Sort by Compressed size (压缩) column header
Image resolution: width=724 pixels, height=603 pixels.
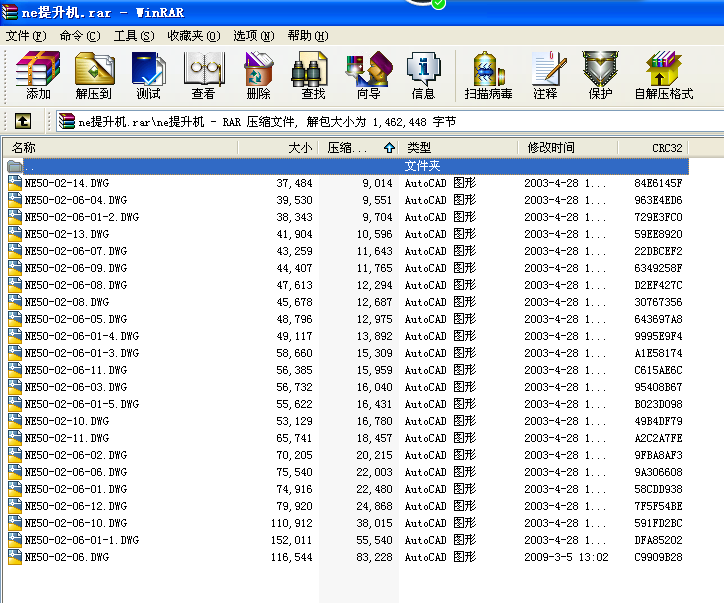point(348,148)
